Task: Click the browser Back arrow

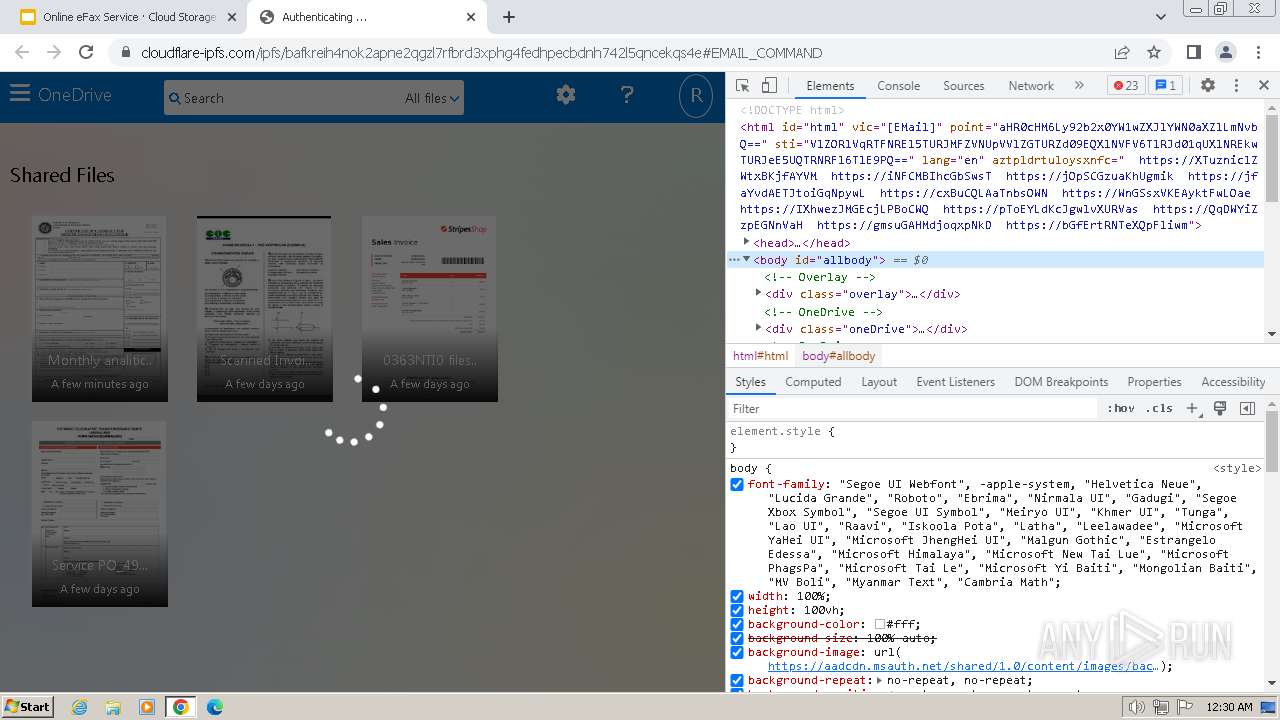Action: (x=22, y=52)
